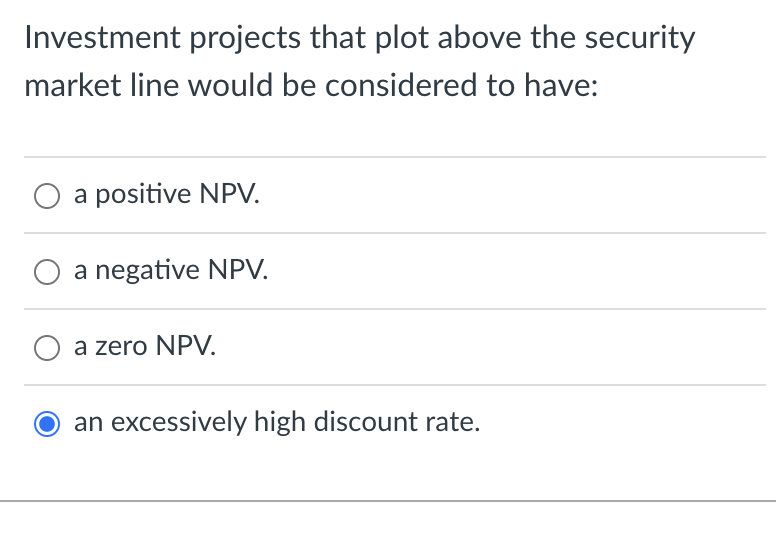Click the selected 'excessively high discount rate' radio

click(47, 424)
